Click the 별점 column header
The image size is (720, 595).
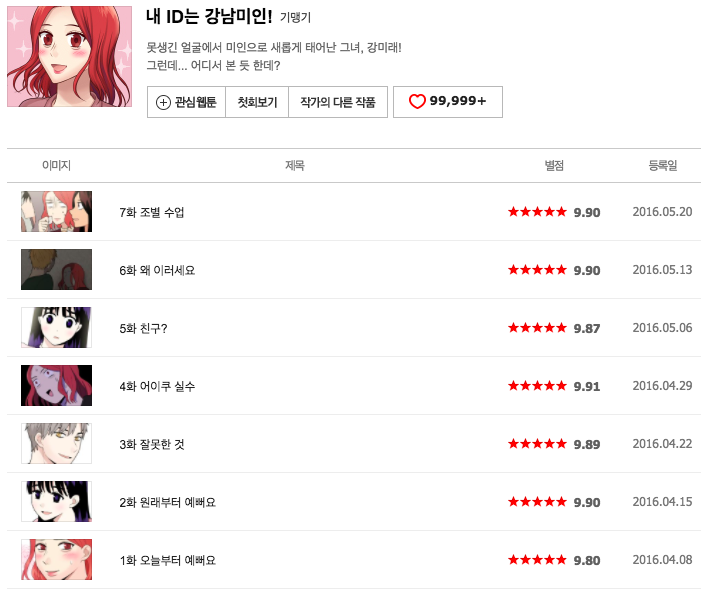(554, 166)
